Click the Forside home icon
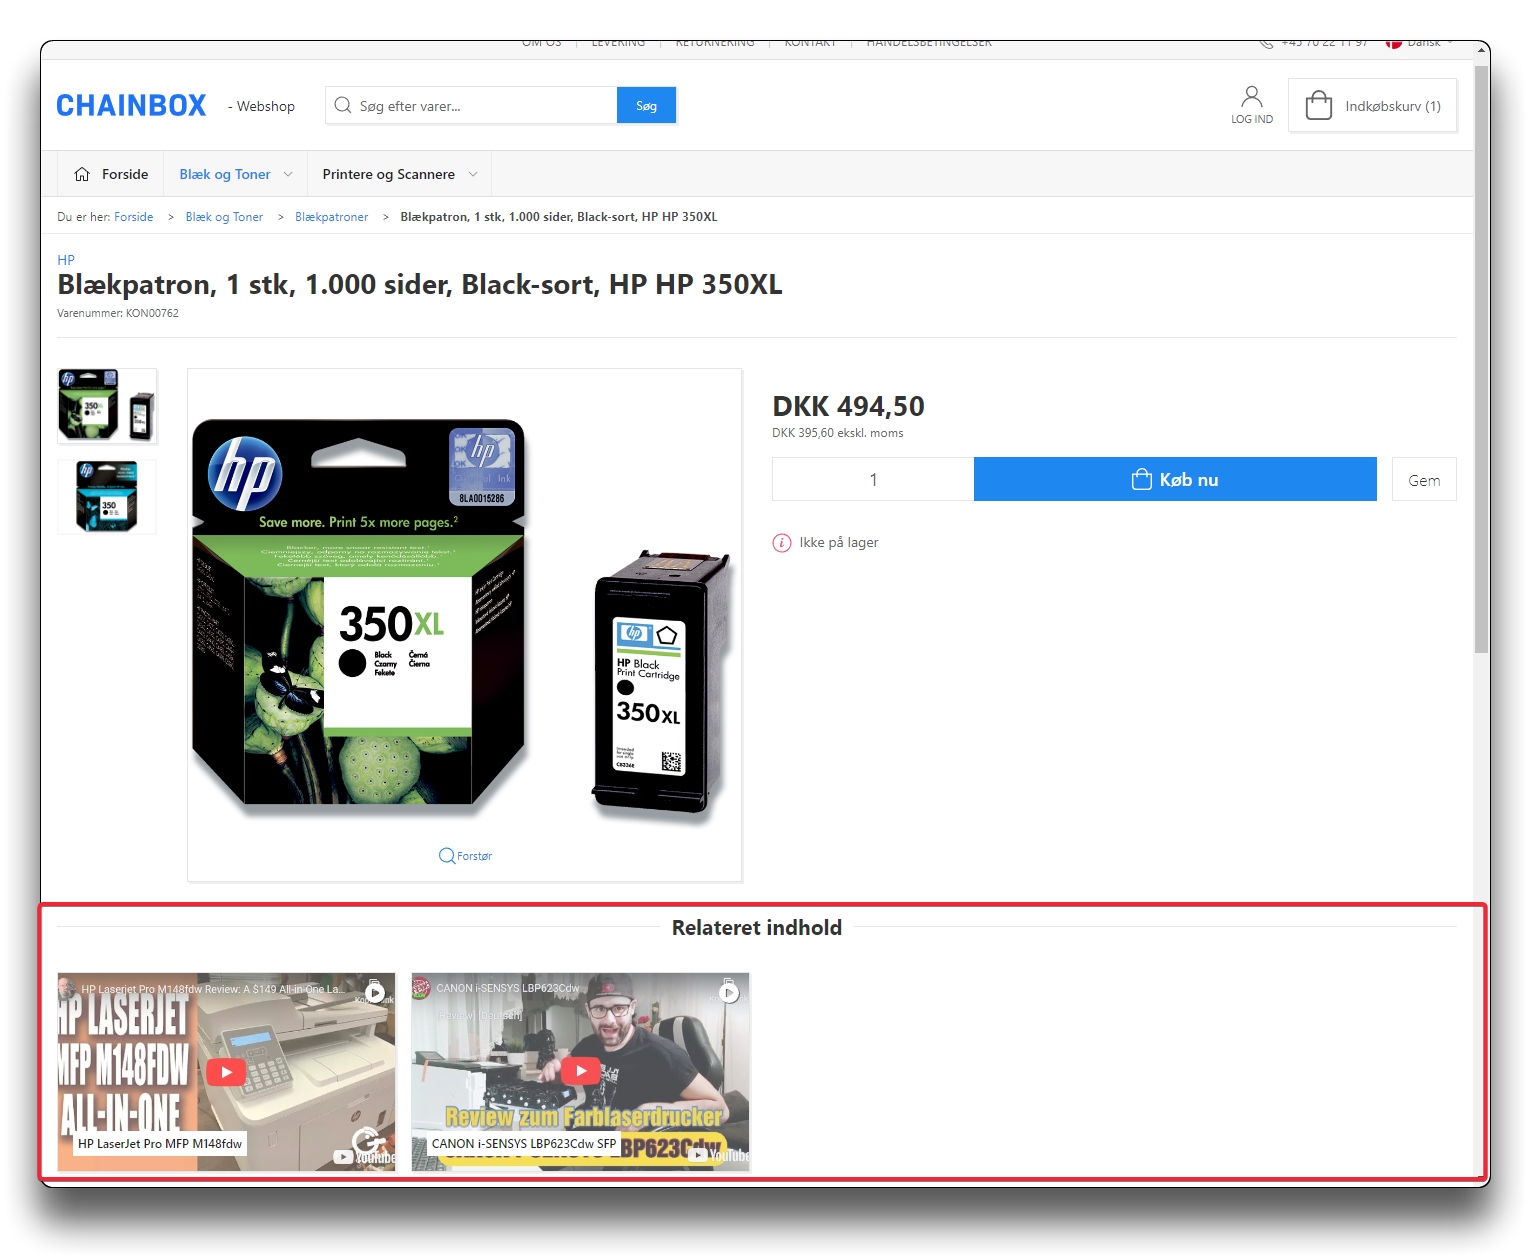This screenshot has width=1531, height=1260. pos(82,174)
